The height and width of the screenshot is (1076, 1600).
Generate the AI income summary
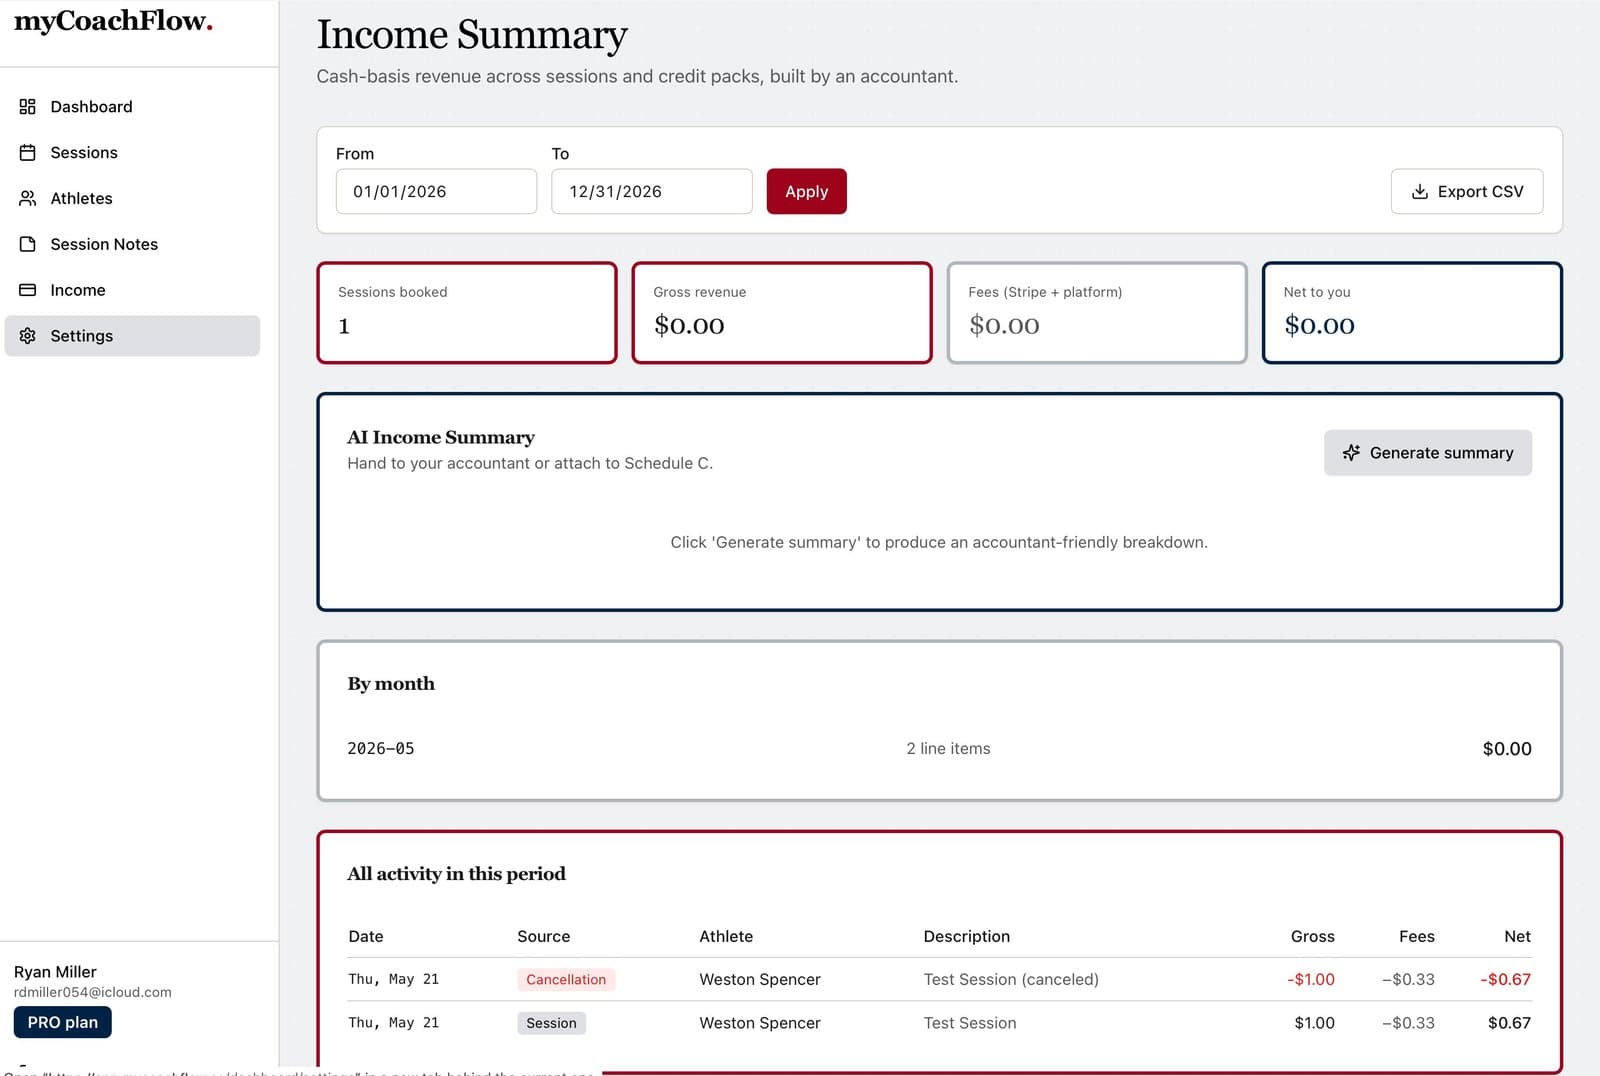(x=1427, y=453)
